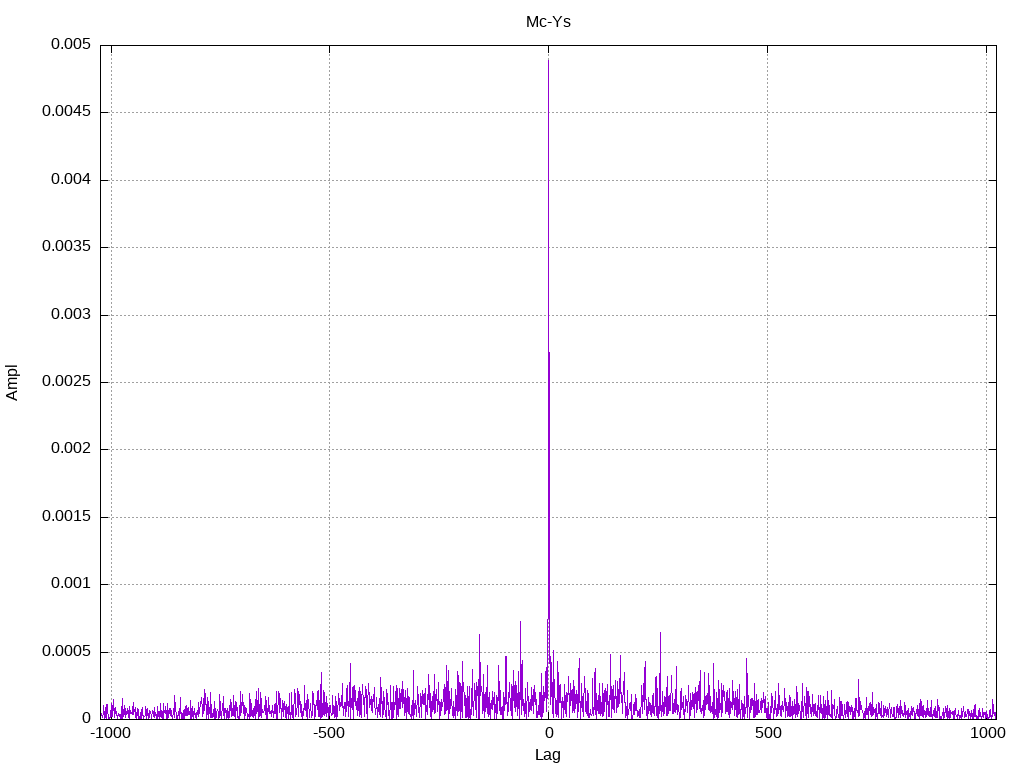This screenshot has width=1024, height=768.
Task: Click the Lag x-axis label
Action: pyautogui.click(x=548, y=755)
